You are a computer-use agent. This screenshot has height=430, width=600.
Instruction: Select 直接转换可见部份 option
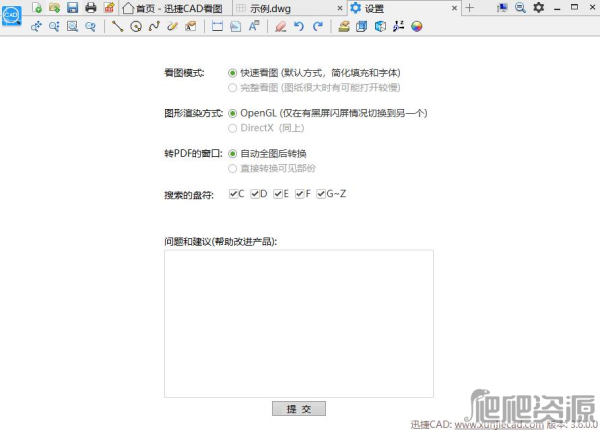[232, 168]
